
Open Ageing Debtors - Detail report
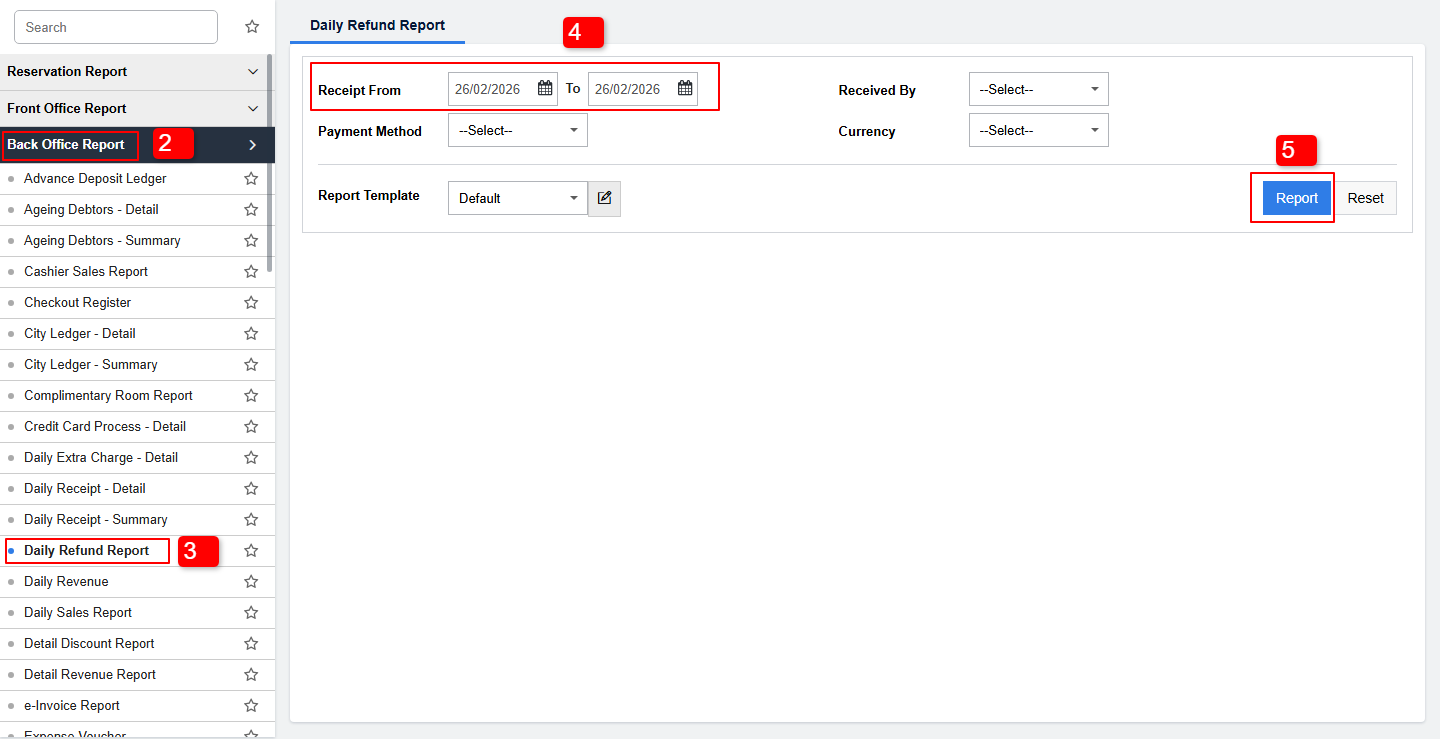(91, 210)
